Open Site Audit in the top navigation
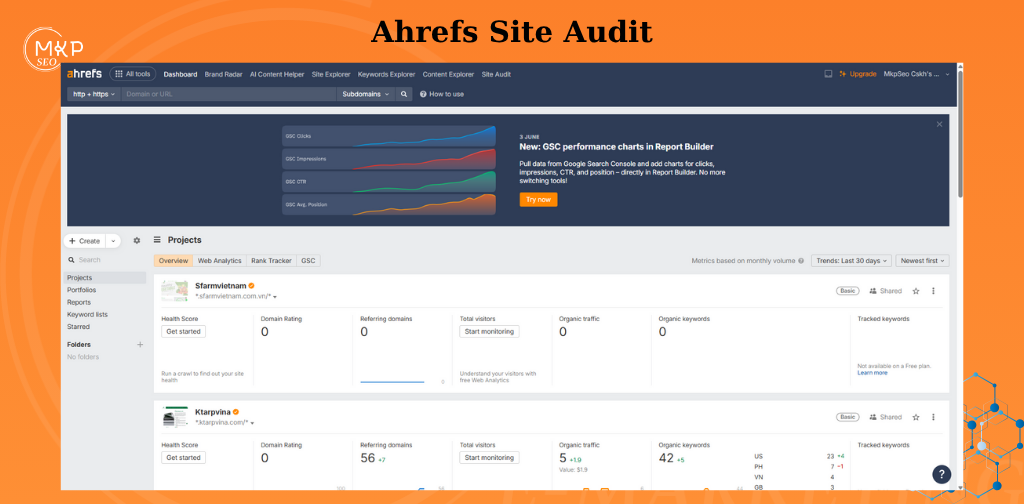This screenshot has height=504, width=1024. (496, 74)
